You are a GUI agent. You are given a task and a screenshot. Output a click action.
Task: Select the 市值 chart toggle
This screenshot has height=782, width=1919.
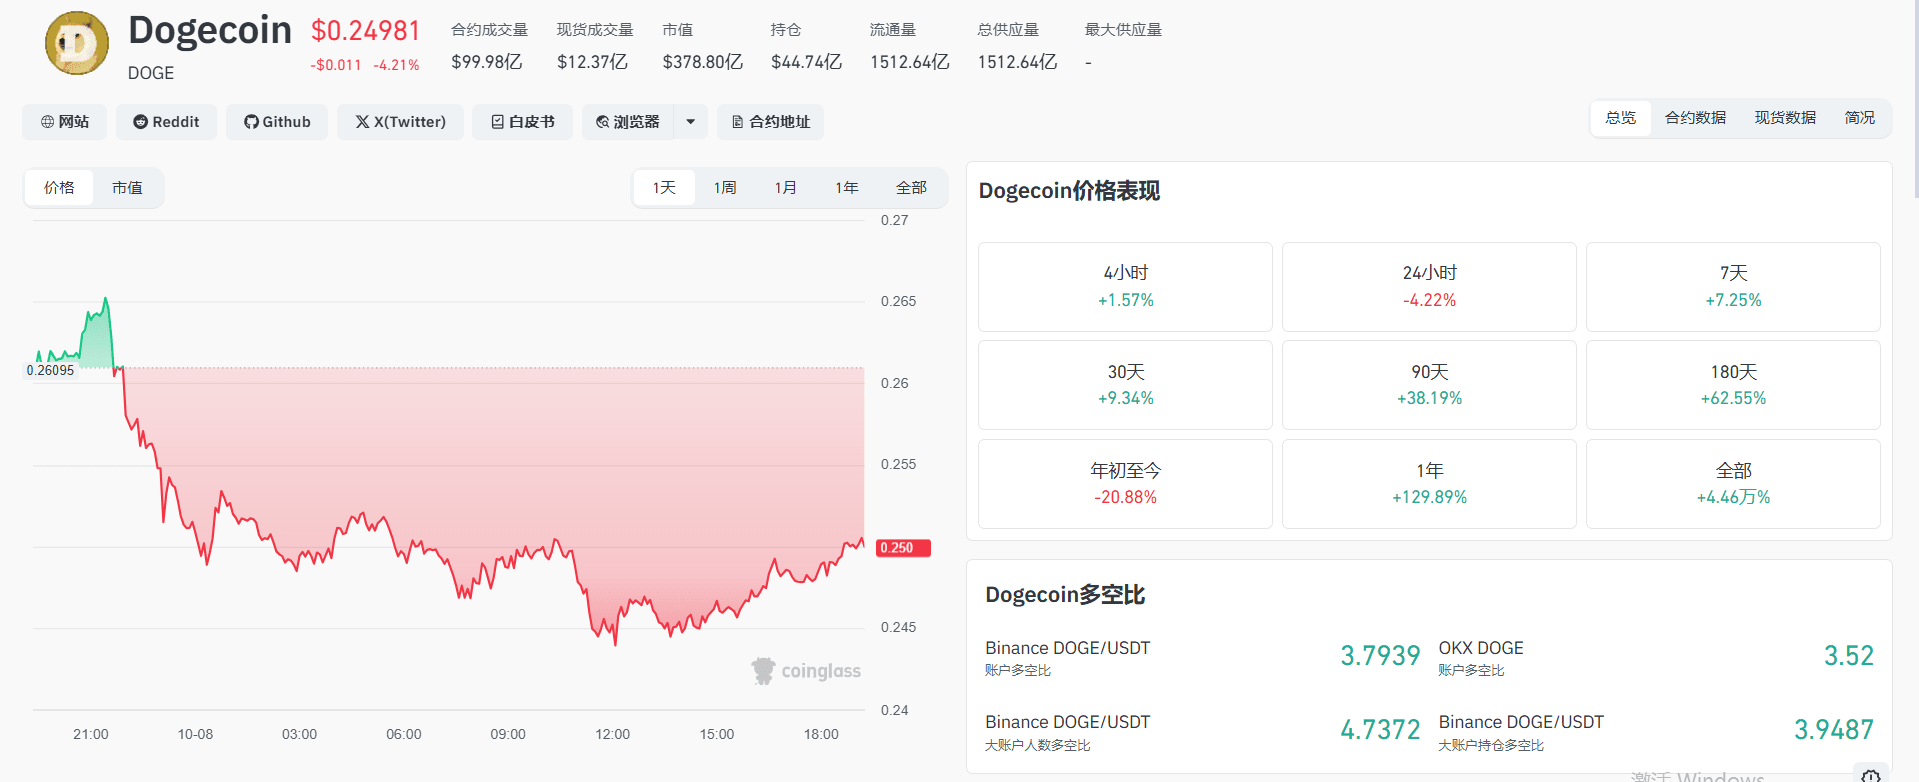click(127, 188)
